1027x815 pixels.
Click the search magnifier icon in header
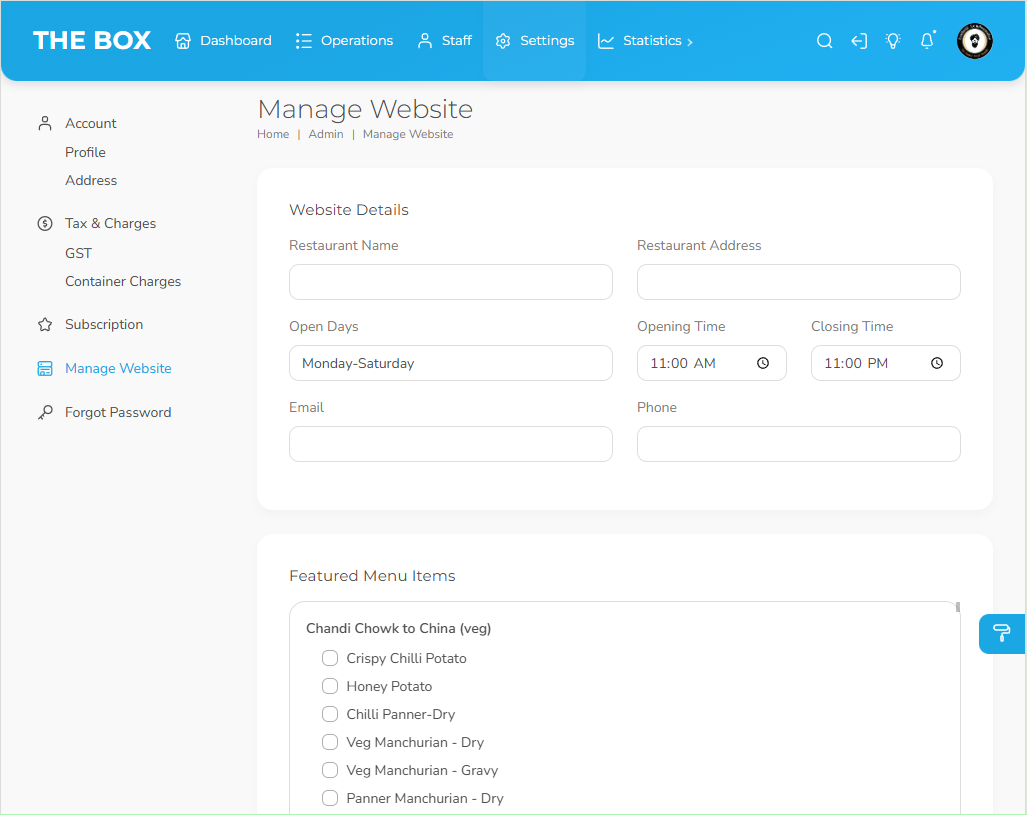click(824, 41)
